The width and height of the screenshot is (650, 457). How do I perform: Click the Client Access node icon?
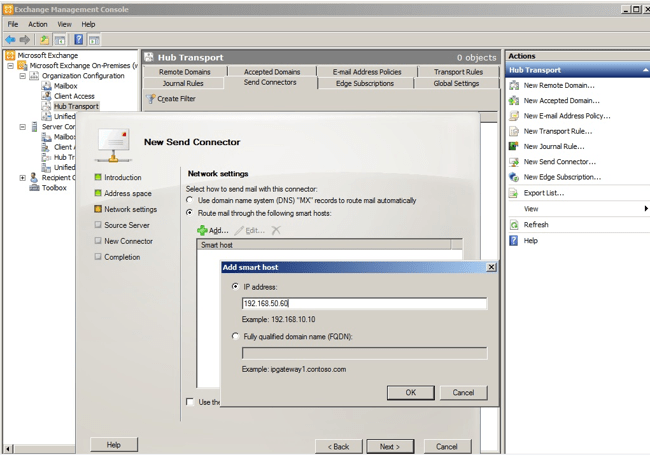[46, 96]
